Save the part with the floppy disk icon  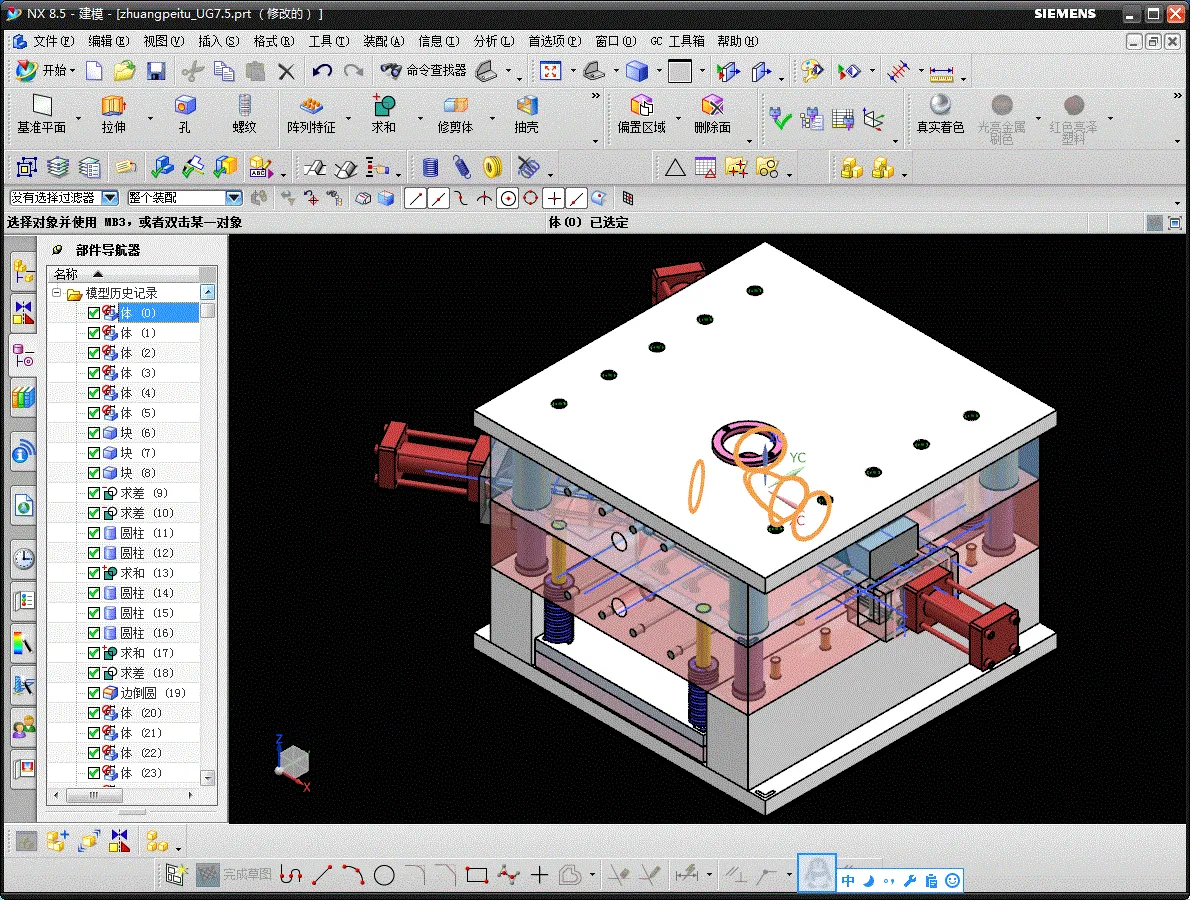[156, 71]
